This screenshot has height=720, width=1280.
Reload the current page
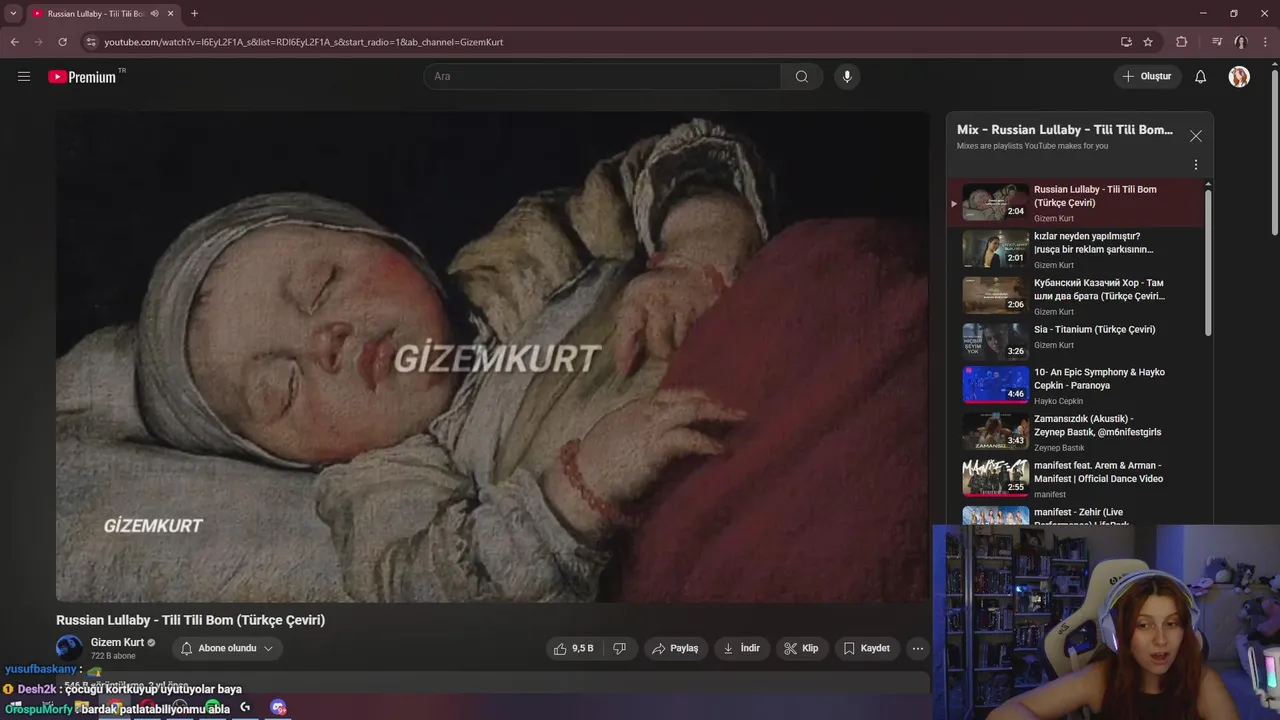62,42
